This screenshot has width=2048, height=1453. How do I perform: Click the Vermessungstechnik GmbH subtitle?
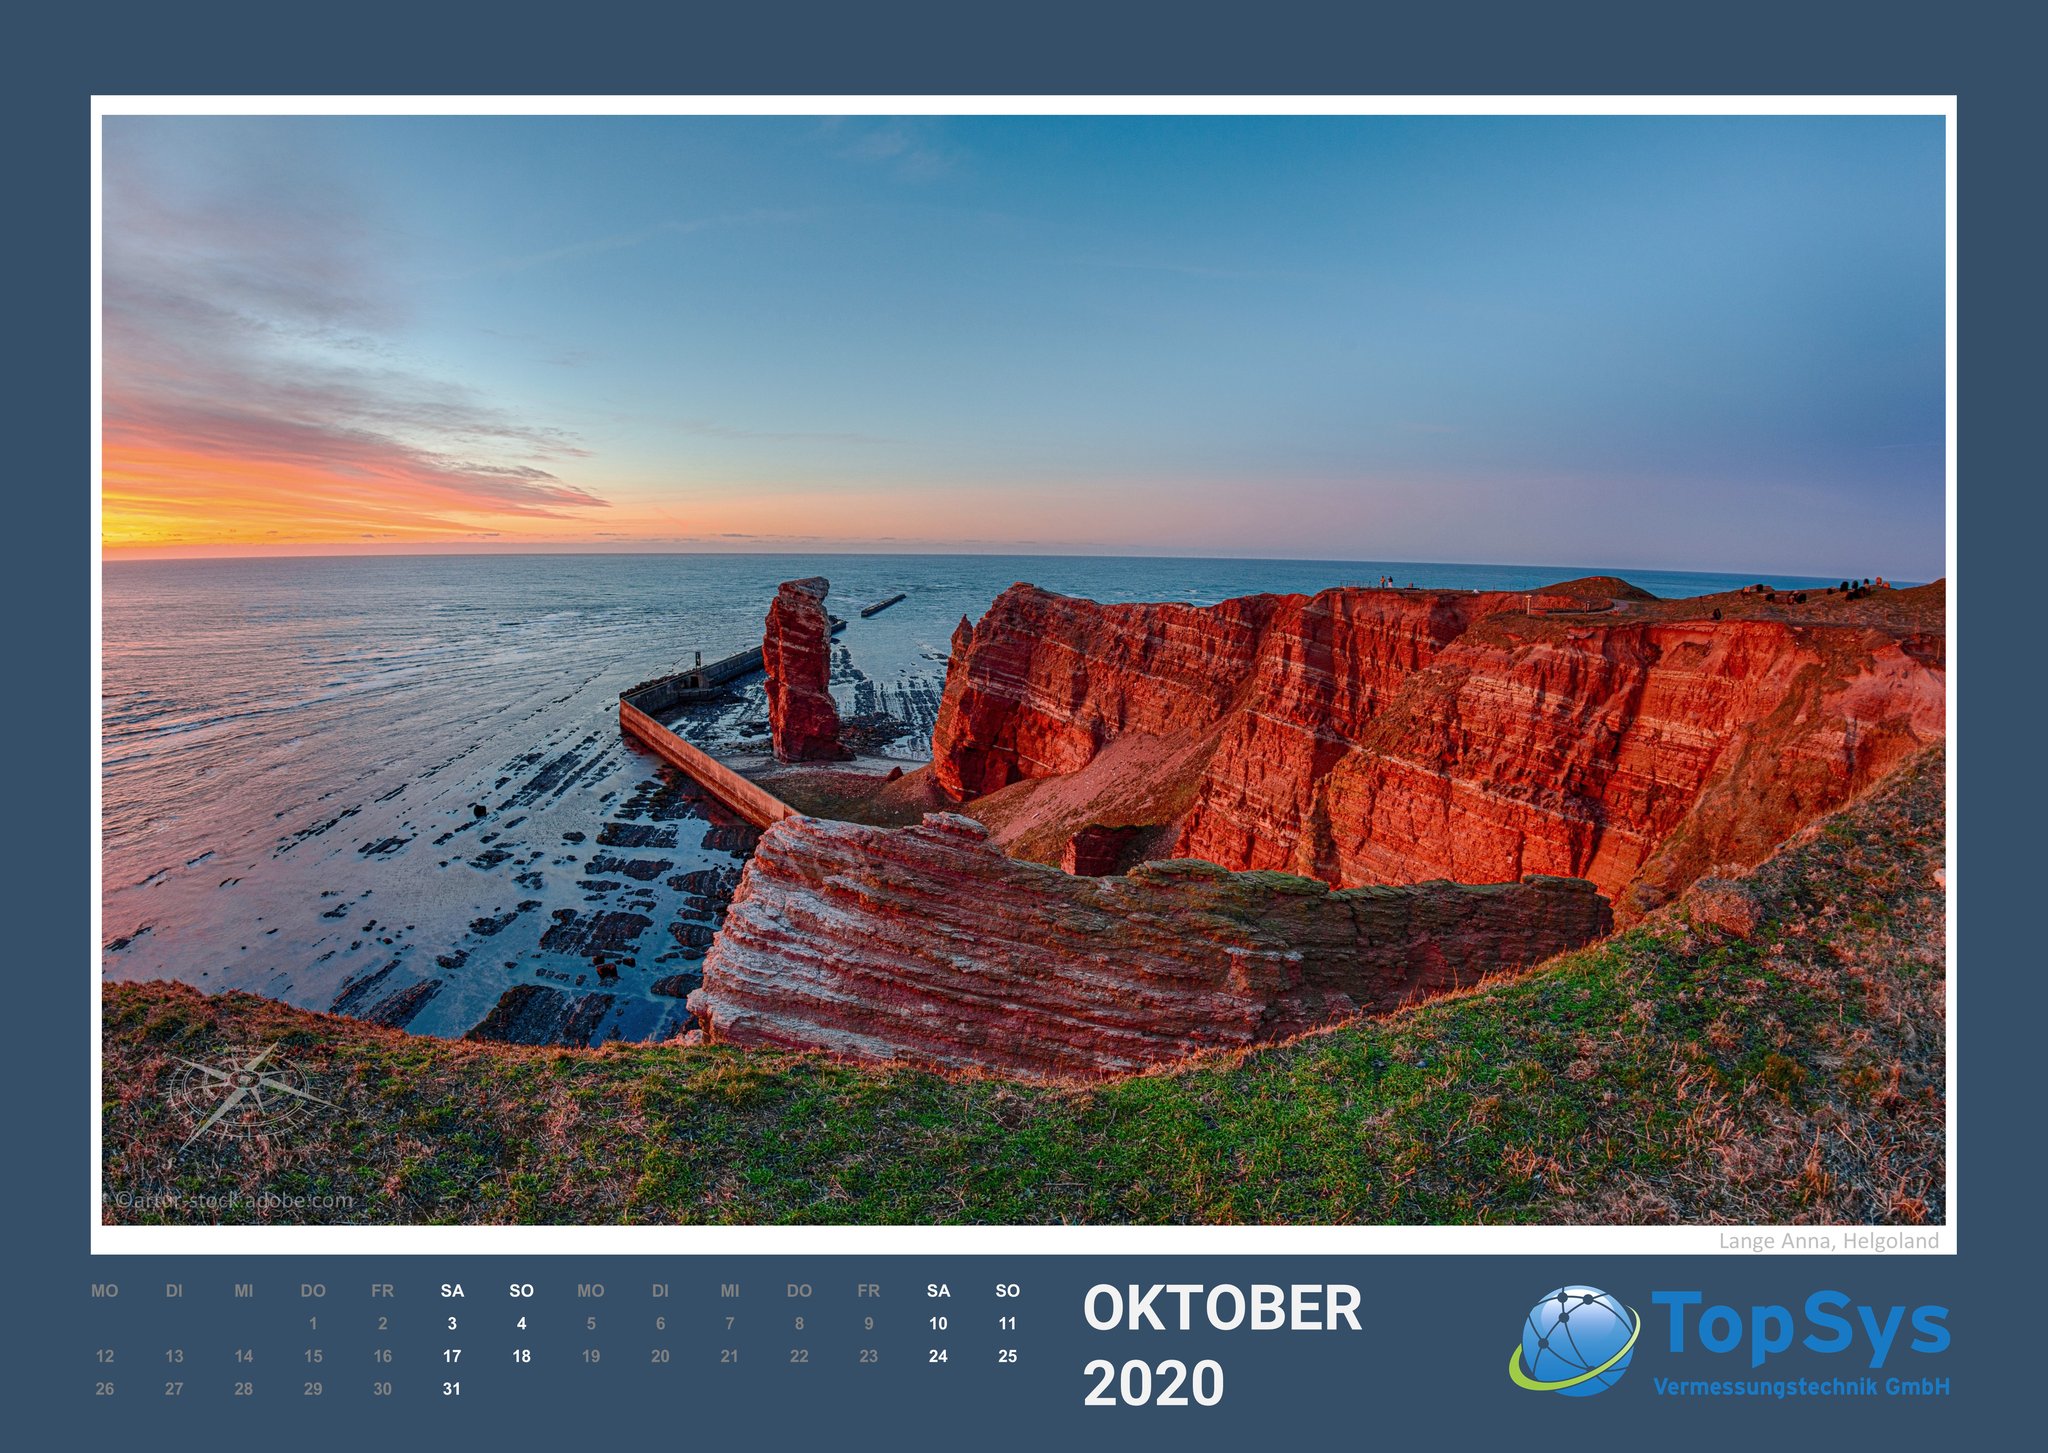tap(1801, 1387)
